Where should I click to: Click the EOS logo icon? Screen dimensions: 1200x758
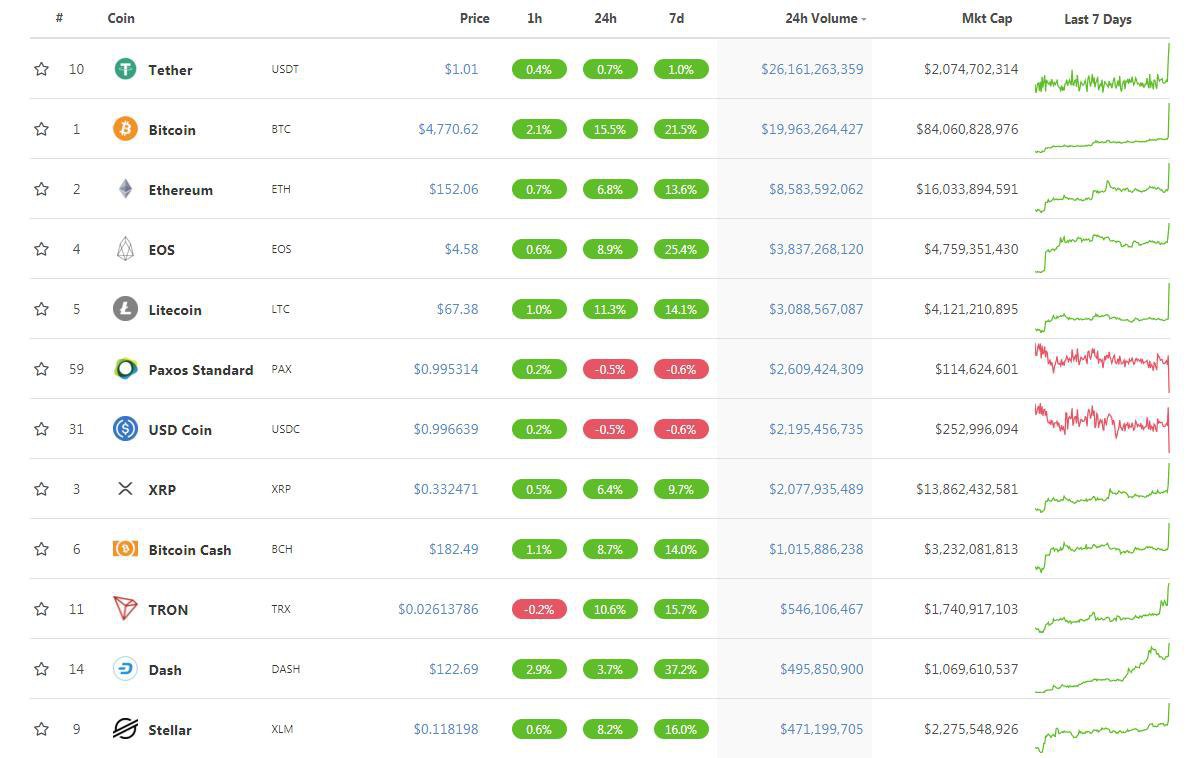click(125, 249)
